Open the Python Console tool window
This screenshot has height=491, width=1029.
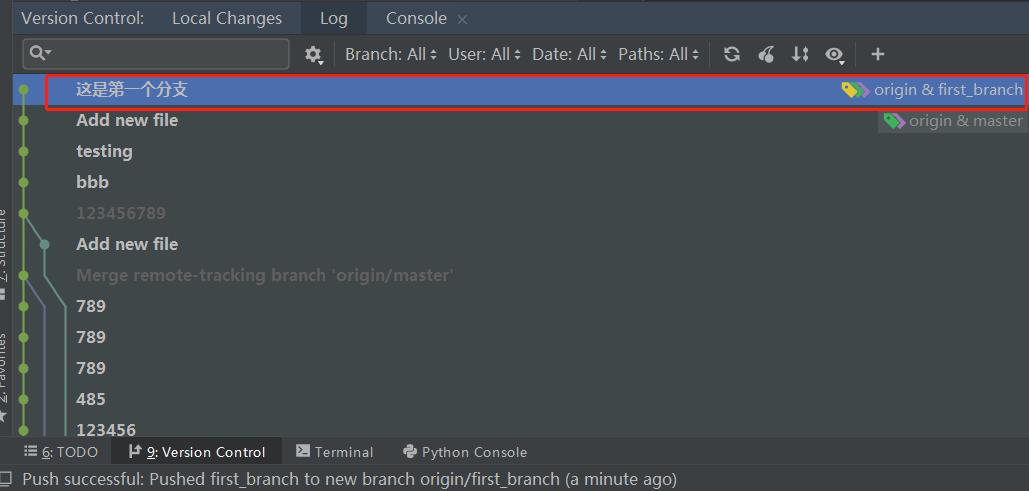(465, 452)
